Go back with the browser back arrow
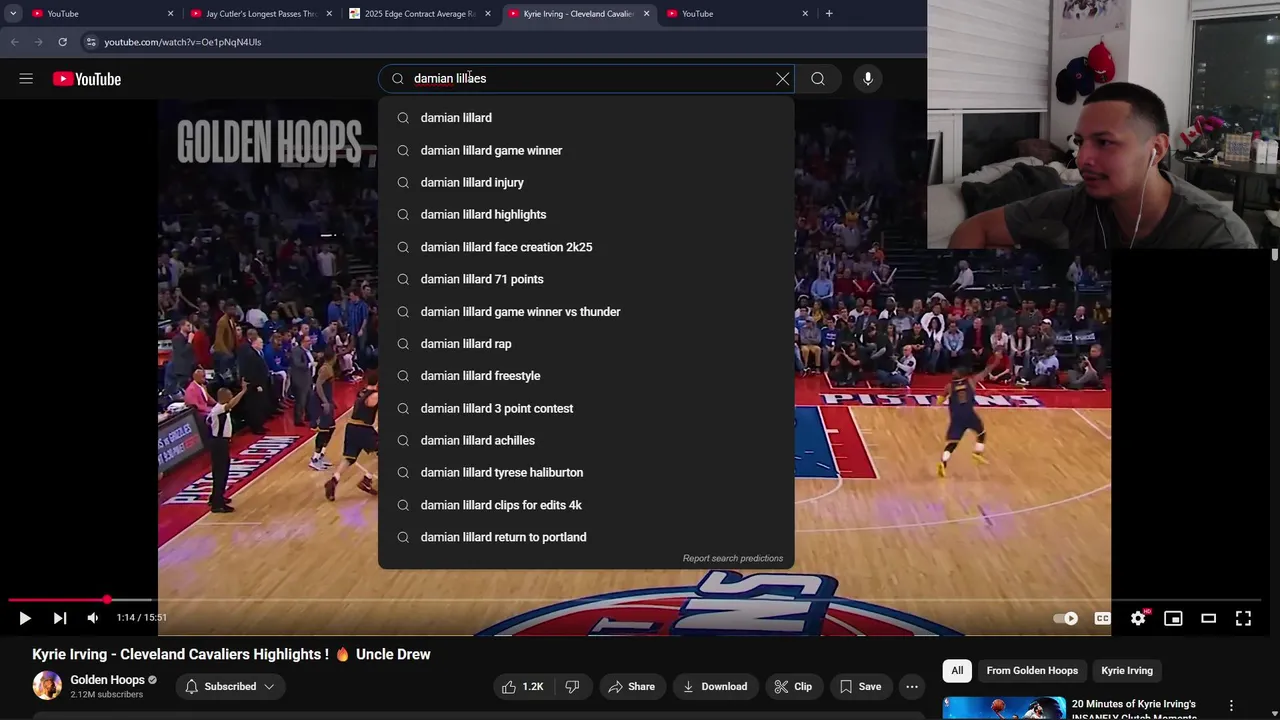 pyautogui.click(x=14, y=42)
